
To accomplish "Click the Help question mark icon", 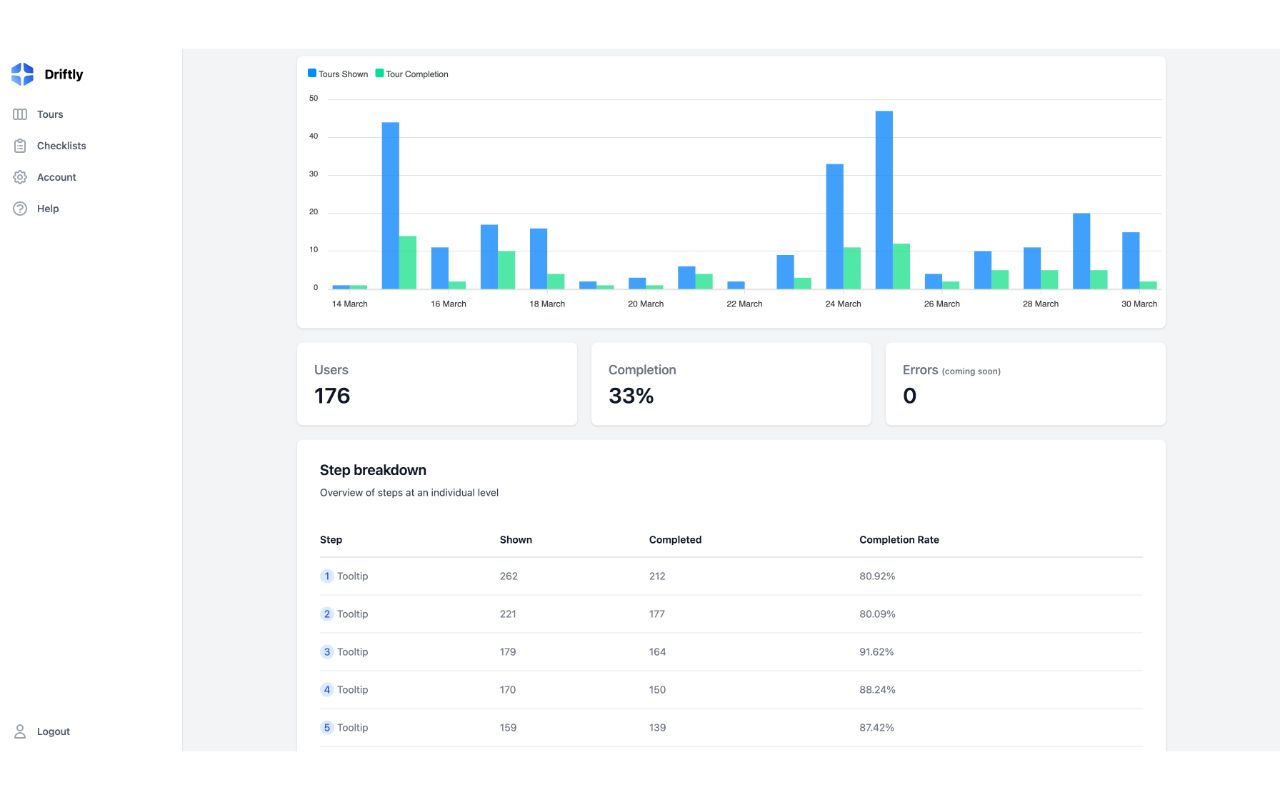I will click(x=19, y=209).
